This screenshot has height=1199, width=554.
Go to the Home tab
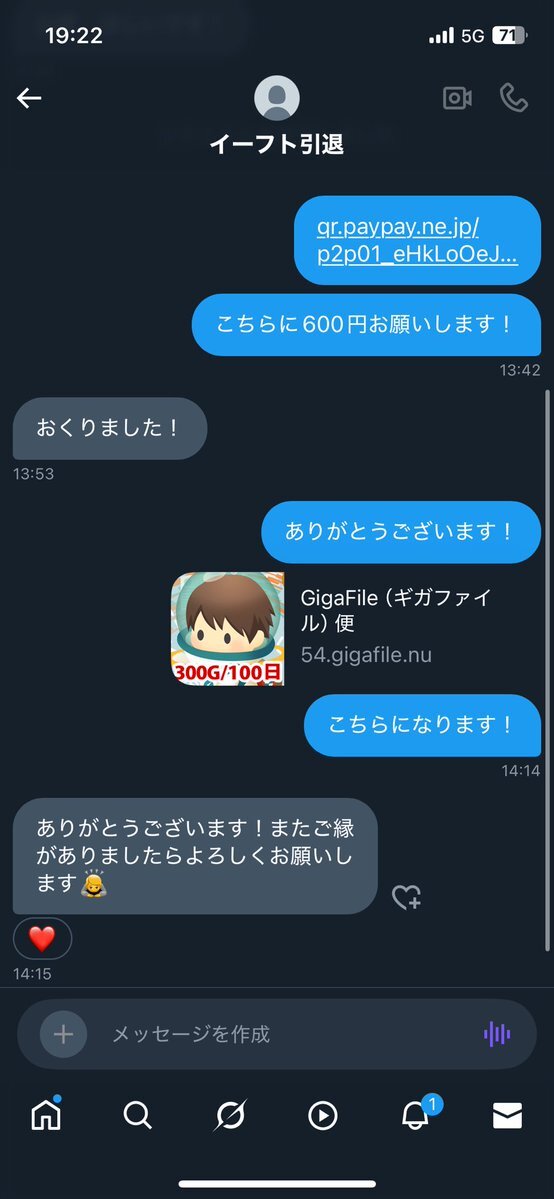[46, 1115]
